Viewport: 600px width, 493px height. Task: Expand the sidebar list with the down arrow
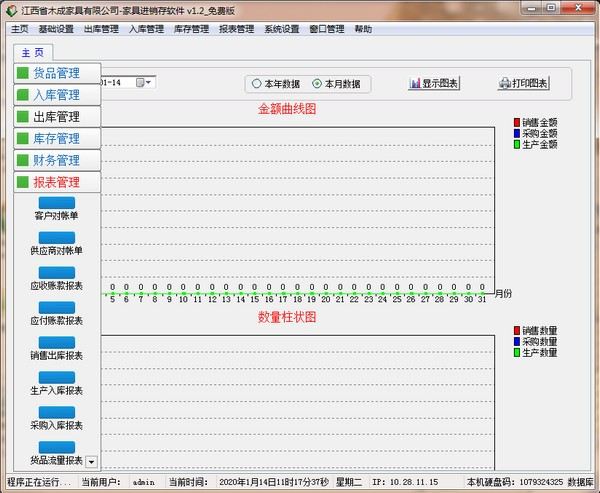[x=91, y=461]
